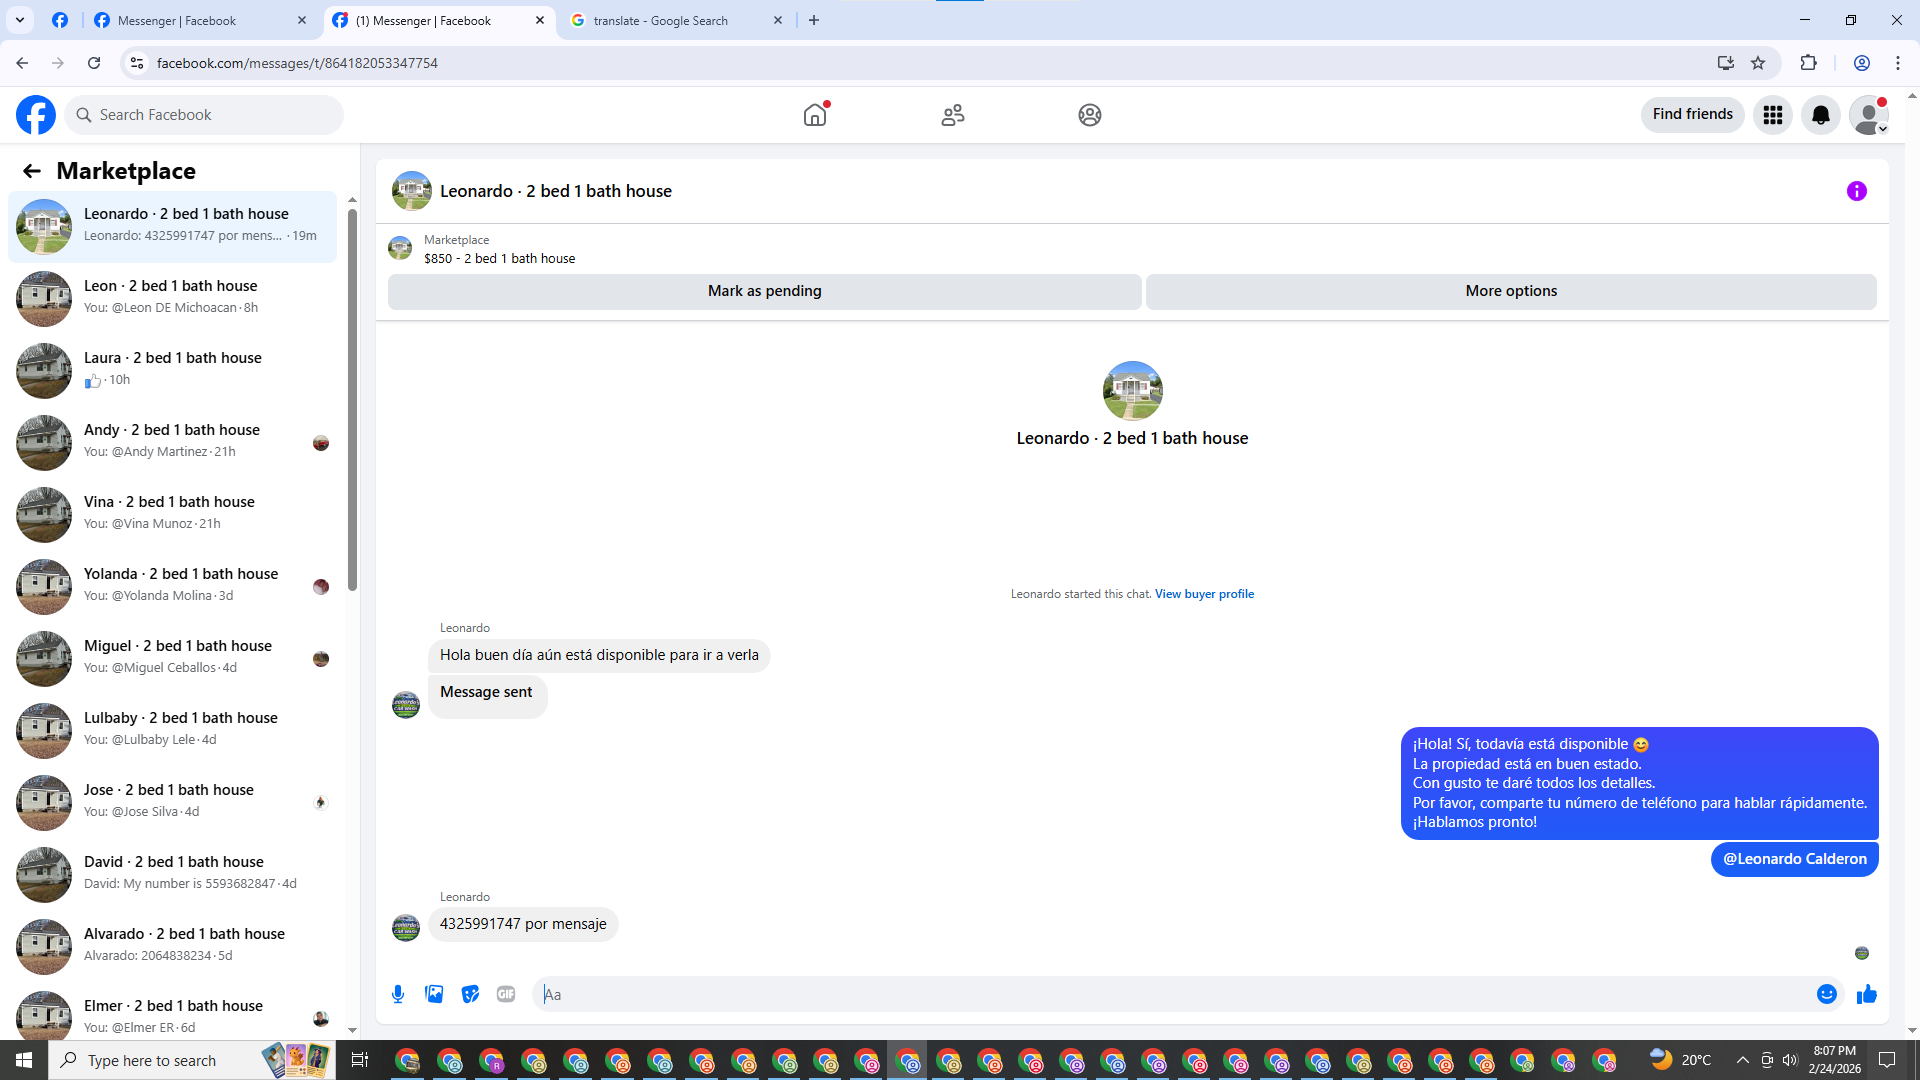Open the GIF picker icon
The image size is (1920, 1080).
point(506,994)
